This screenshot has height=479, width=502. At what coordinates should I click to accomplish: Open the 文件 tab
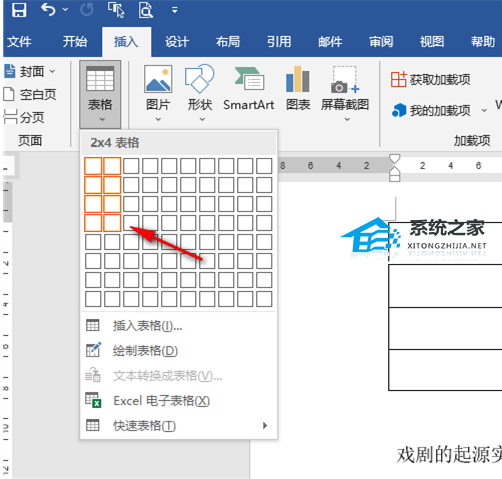point(19,42)
